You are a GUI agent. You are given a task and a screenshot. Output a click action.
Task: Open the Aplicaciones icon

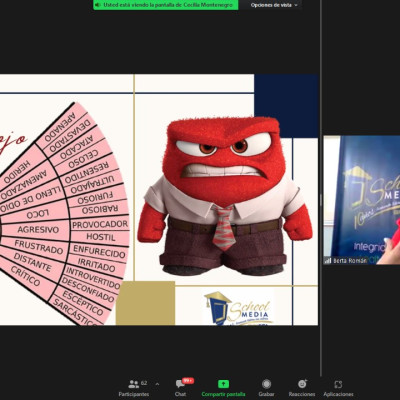(338, 384)
